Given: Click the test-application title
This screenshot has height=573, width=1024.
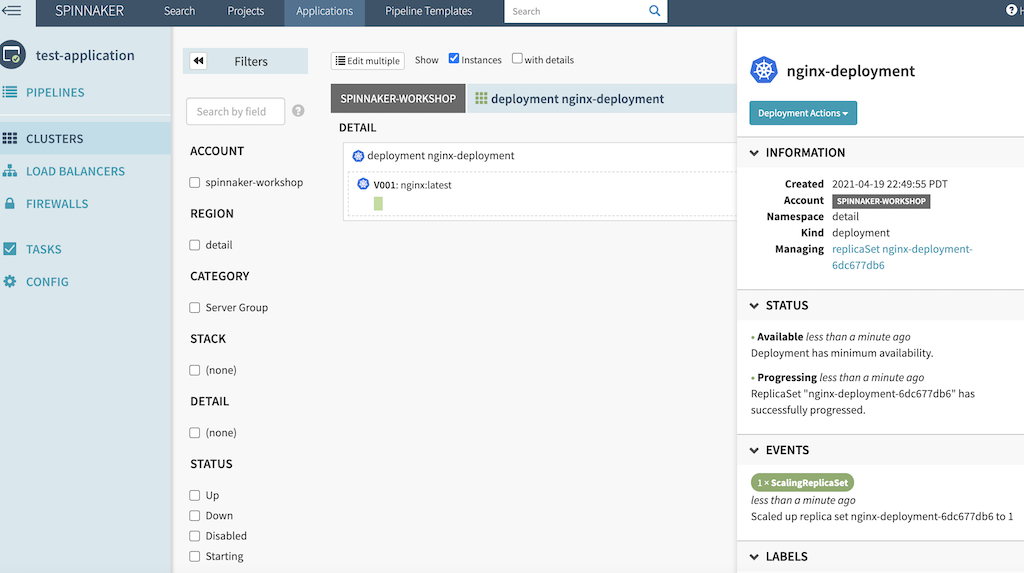Looking at the screenshot, I should [85, 55].
